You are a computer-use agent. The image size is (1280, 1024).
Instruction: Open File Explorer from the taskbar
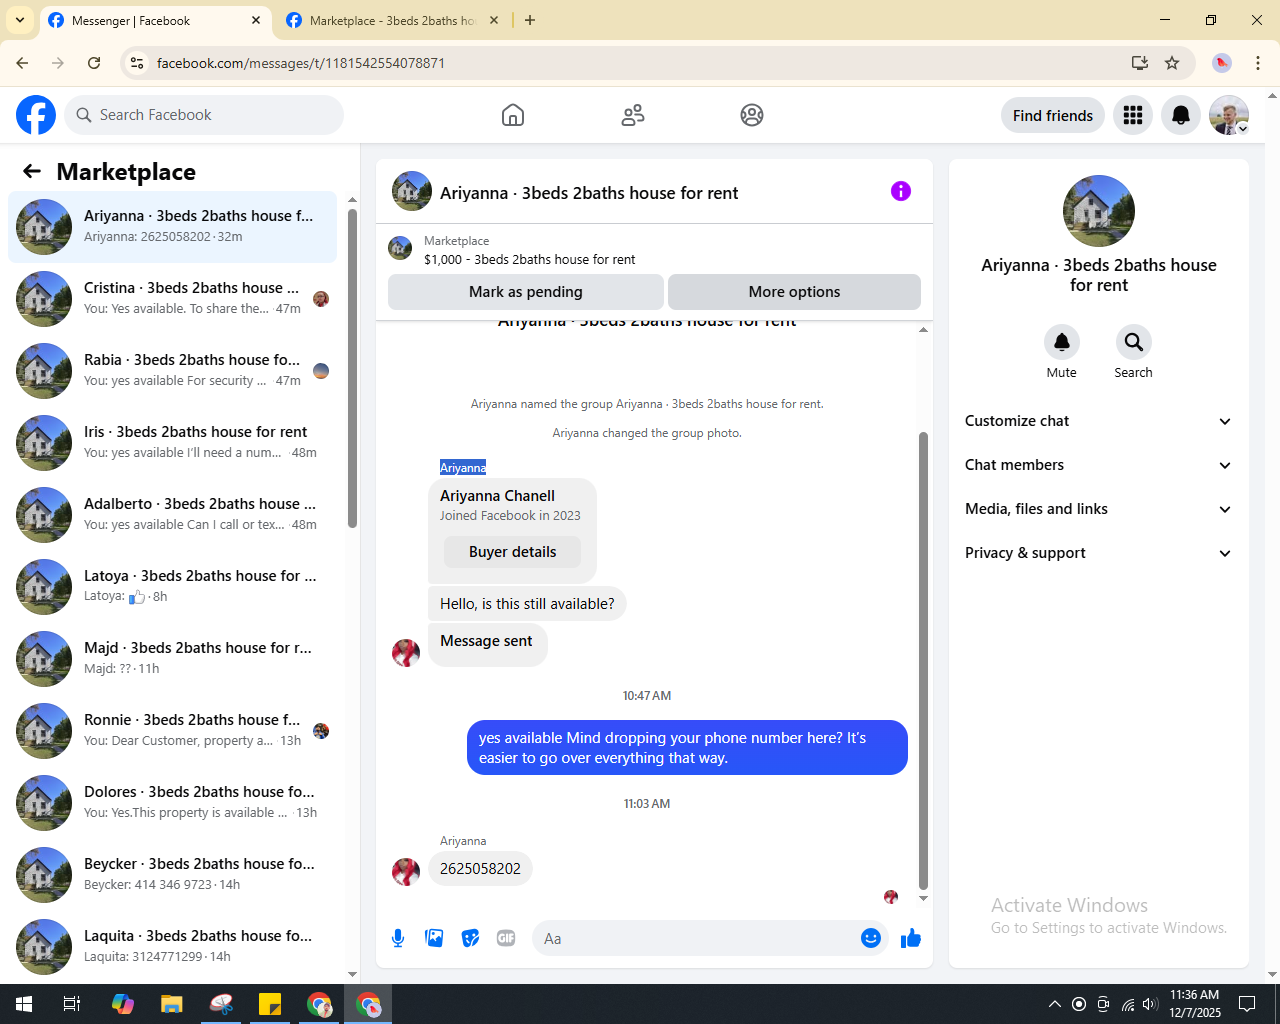(172, 1004)
